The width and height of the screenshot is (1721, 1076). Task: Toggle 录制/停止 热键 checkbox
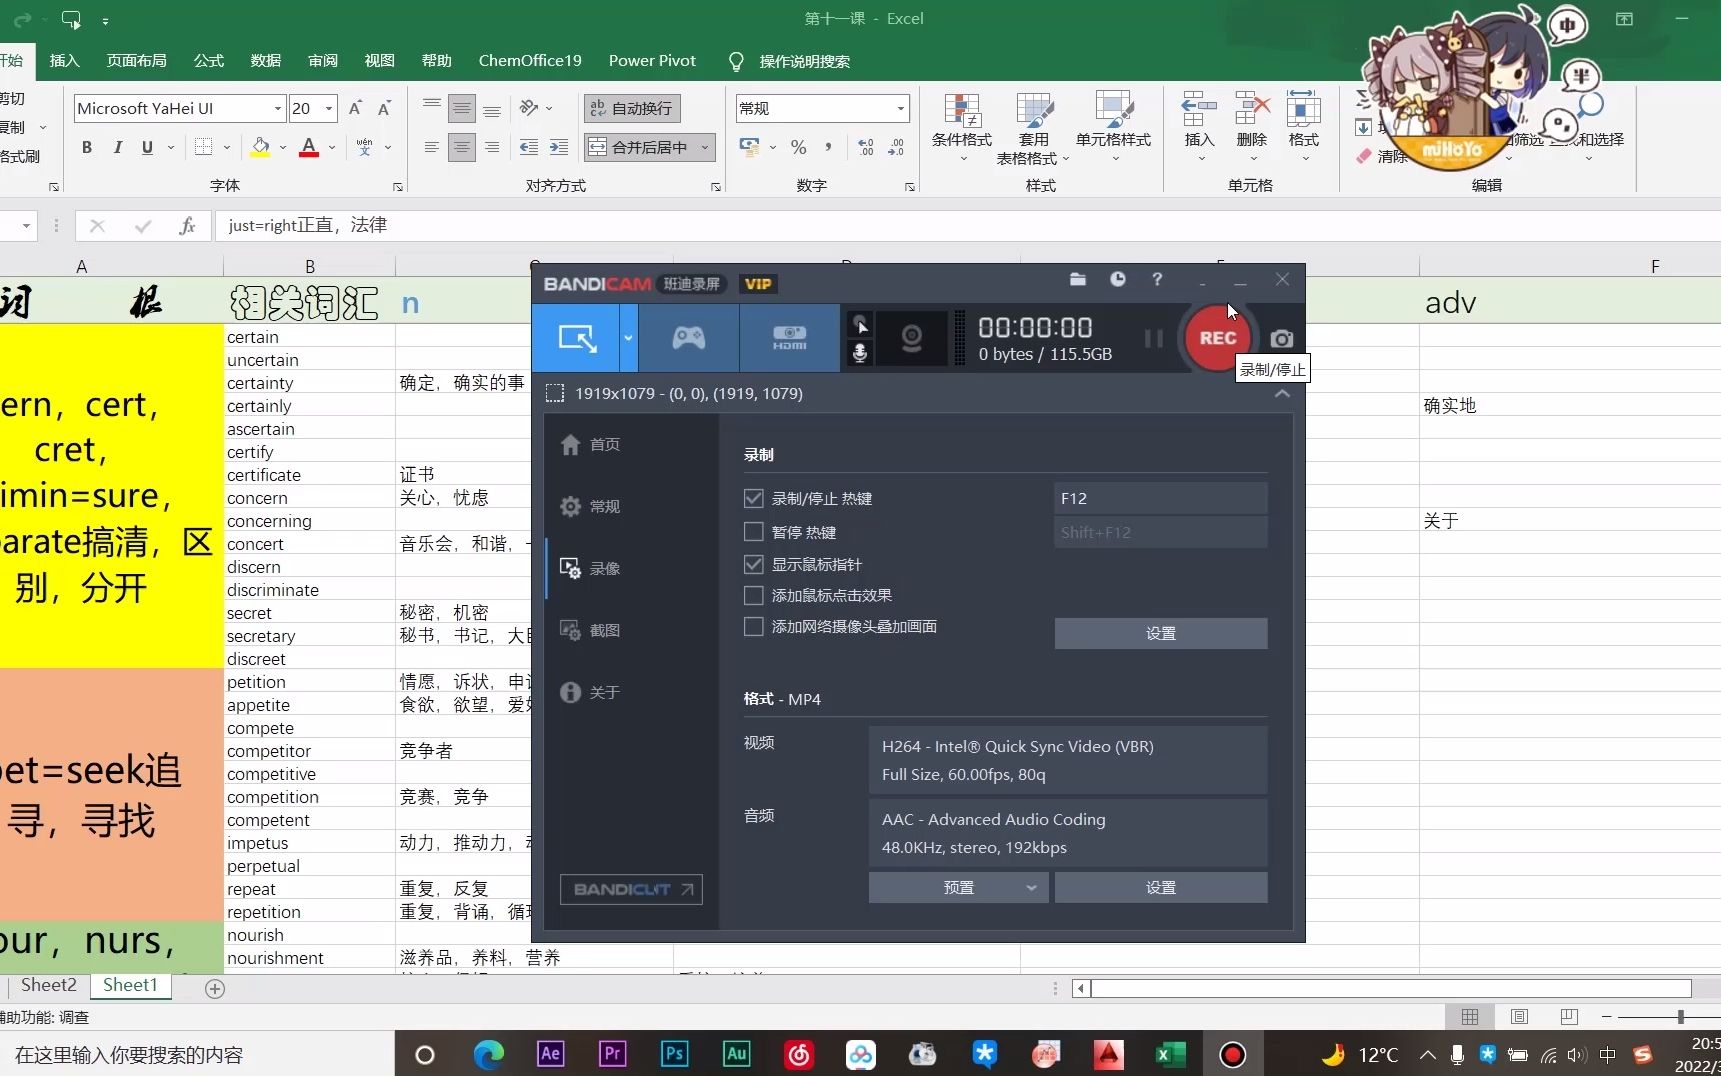(754, 498)
